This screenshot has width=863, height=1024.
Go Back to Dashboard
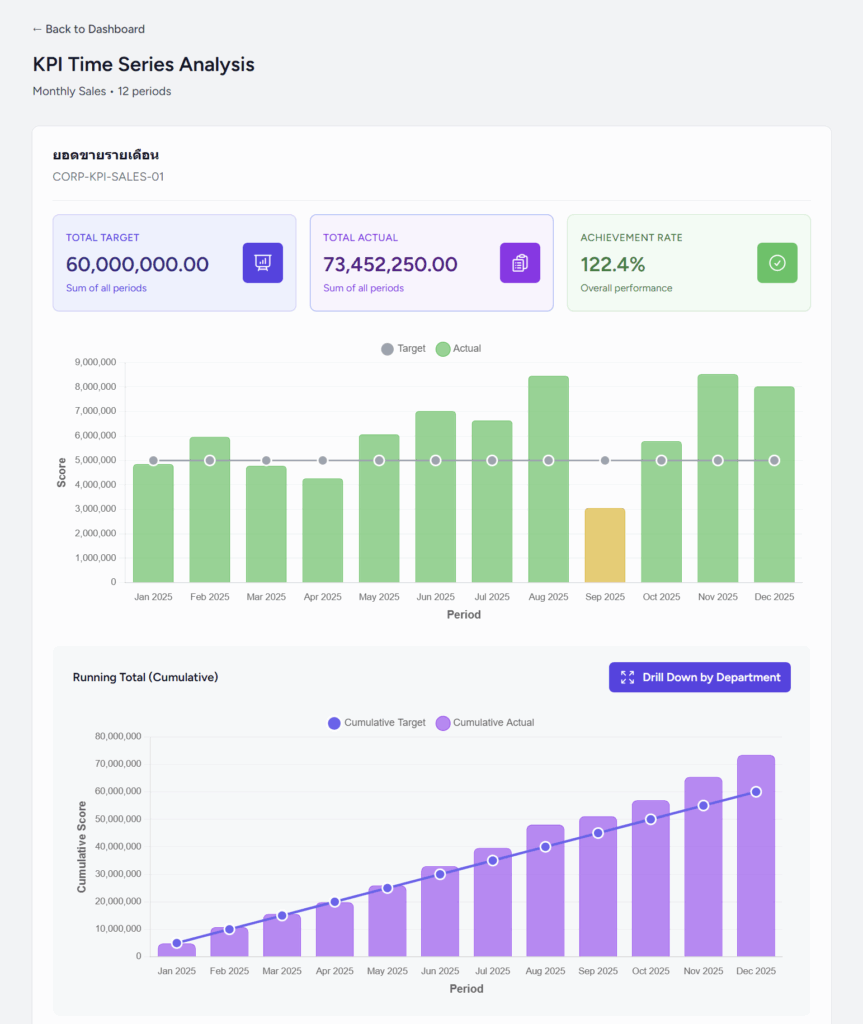coord(88,29)
